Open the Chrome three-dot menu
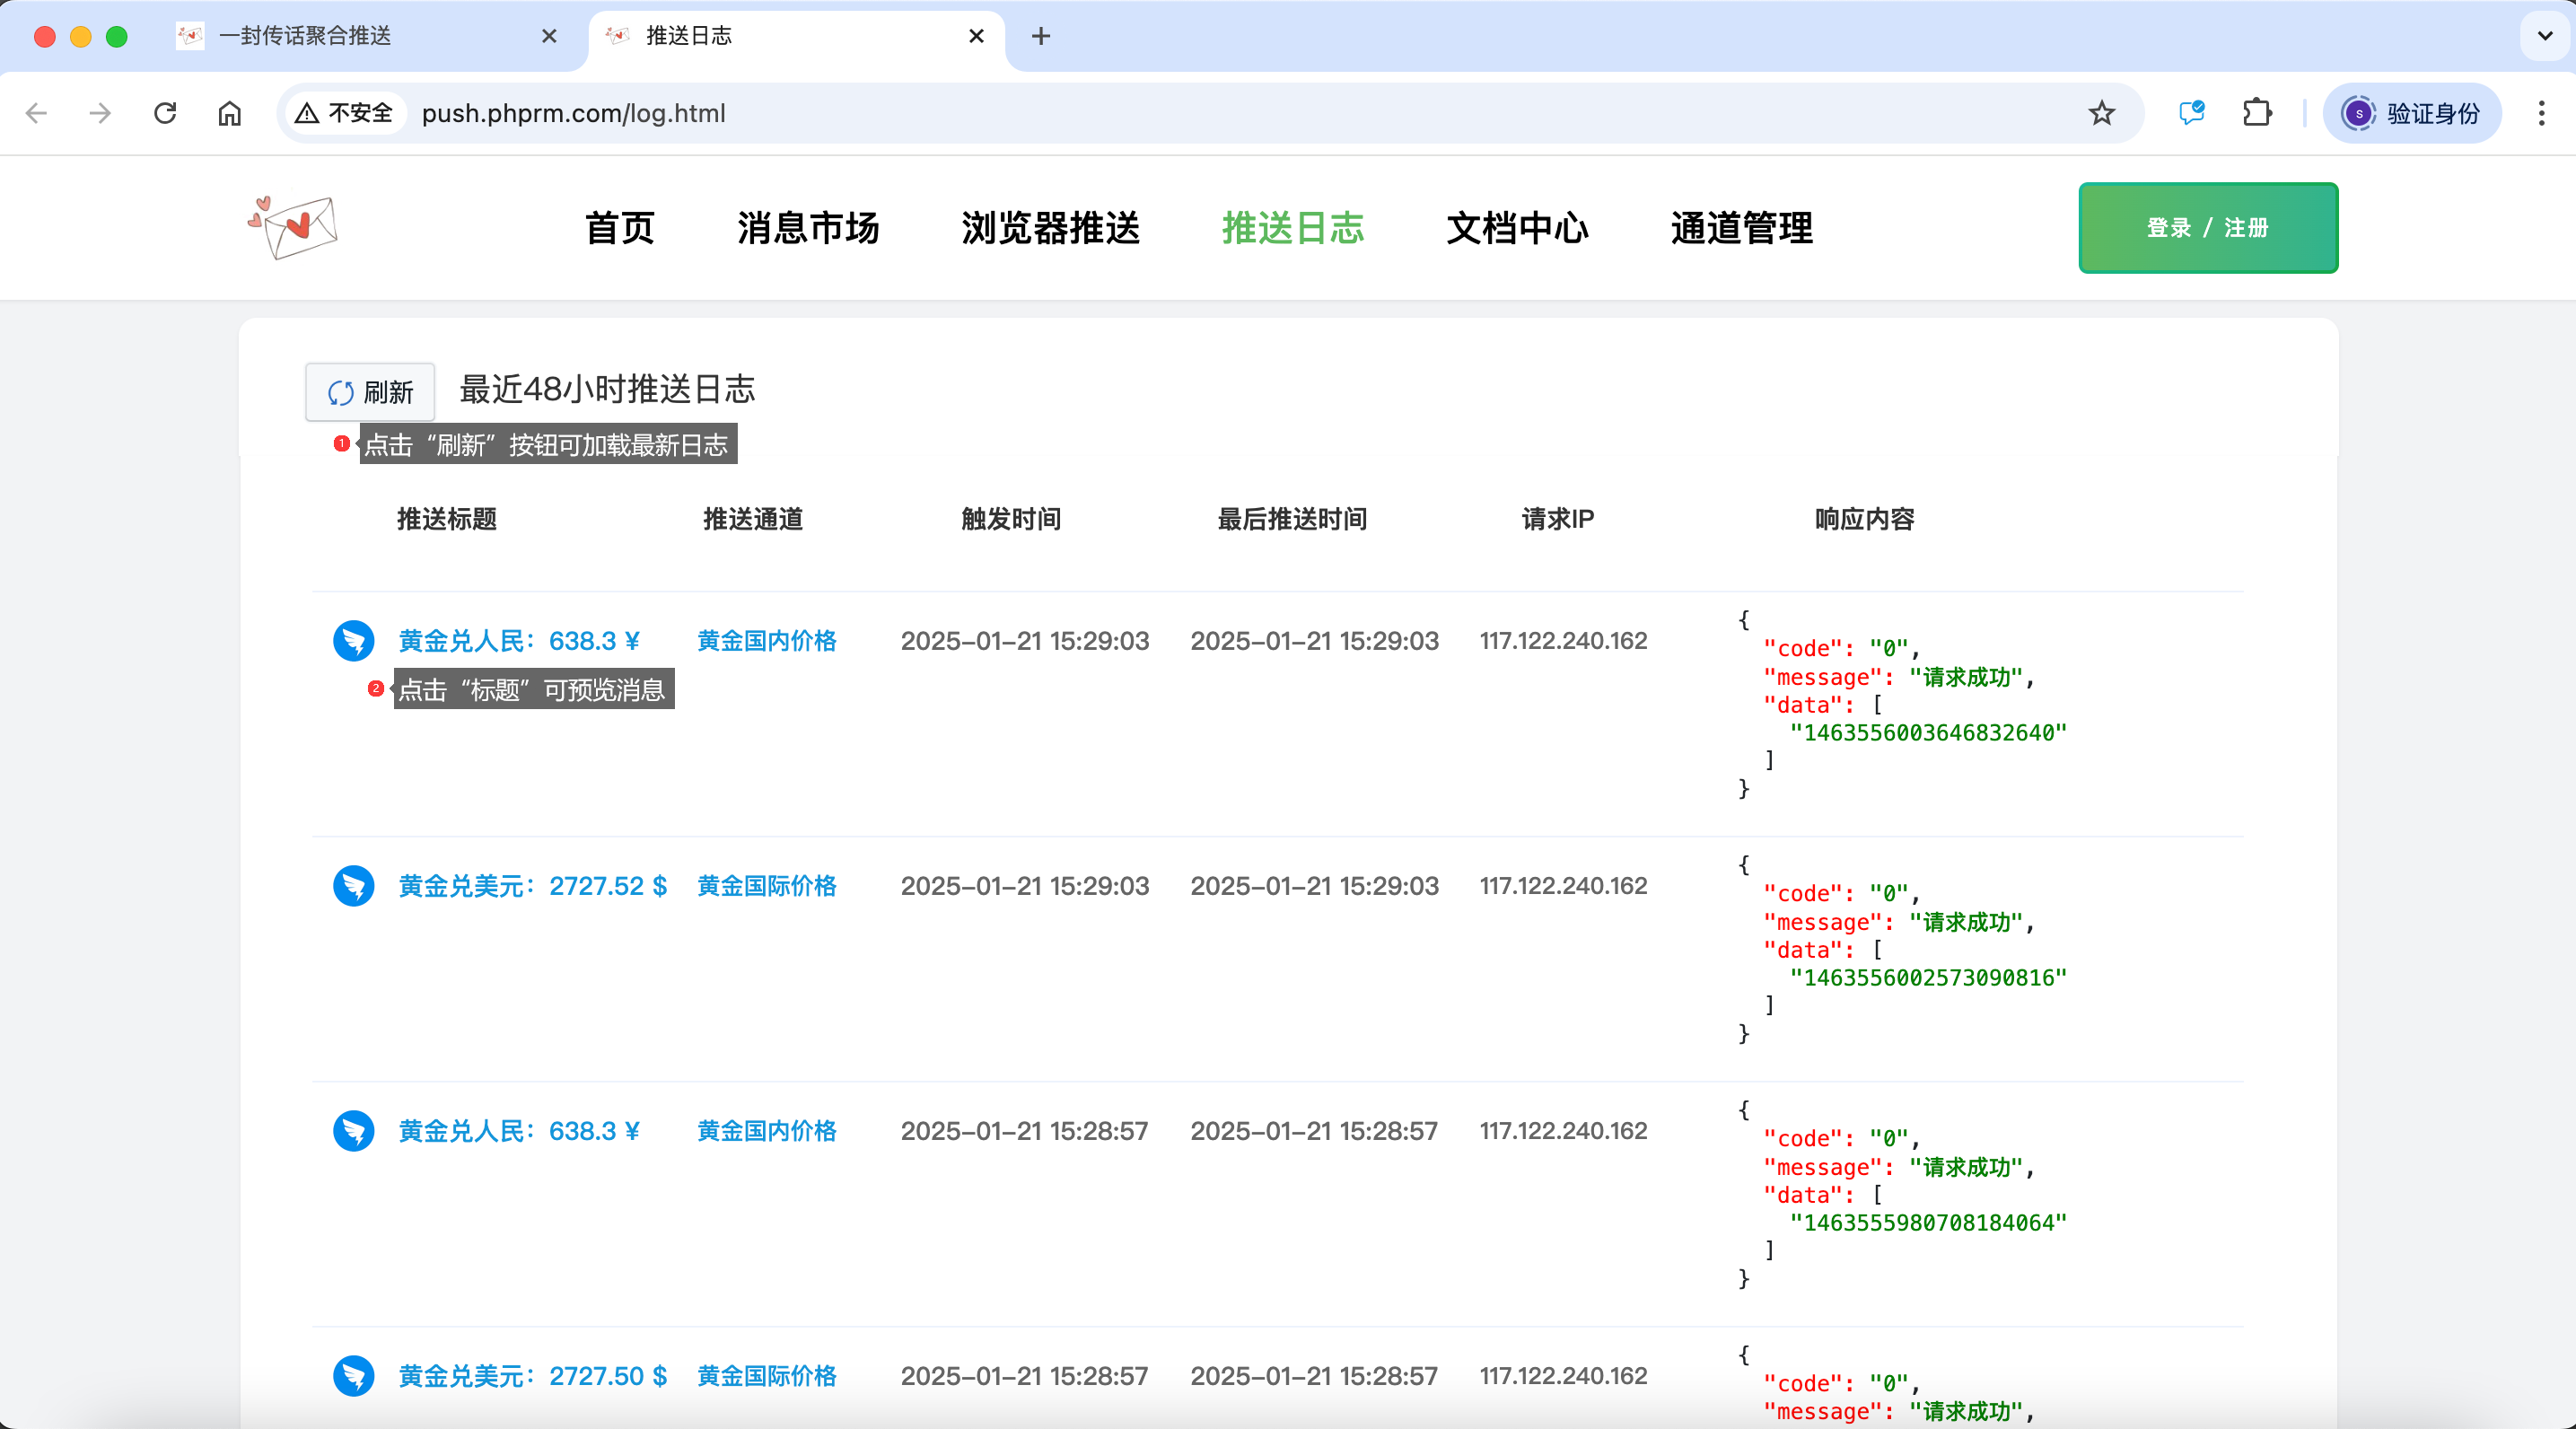 (x=2541, y=113)
